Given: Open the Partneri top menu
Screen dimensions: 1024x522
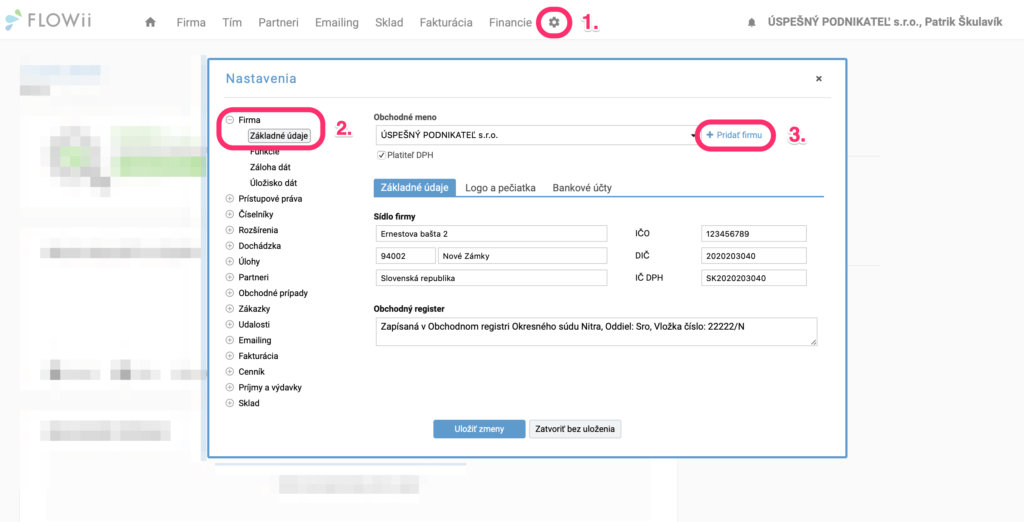Looking at the screenshot, I should [x=278, y=22].
